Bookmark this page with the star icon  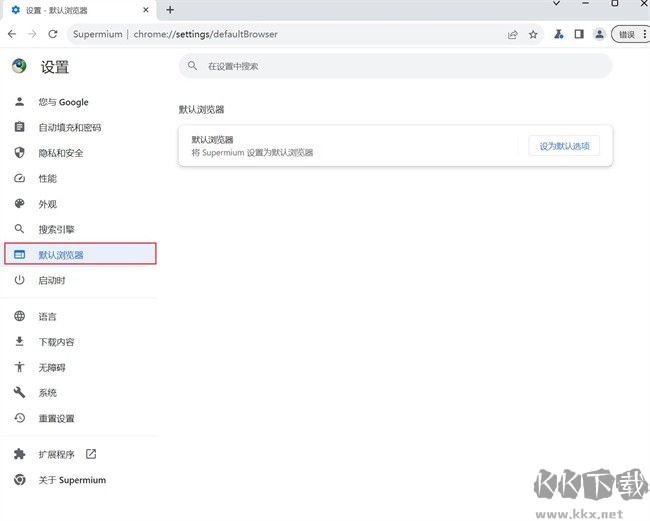click(533, 34)
